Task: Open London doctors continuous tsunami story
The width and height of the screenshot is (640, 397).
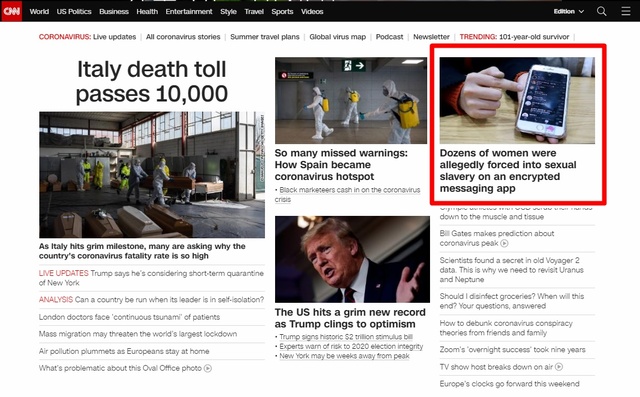Action: click(129, 317)
